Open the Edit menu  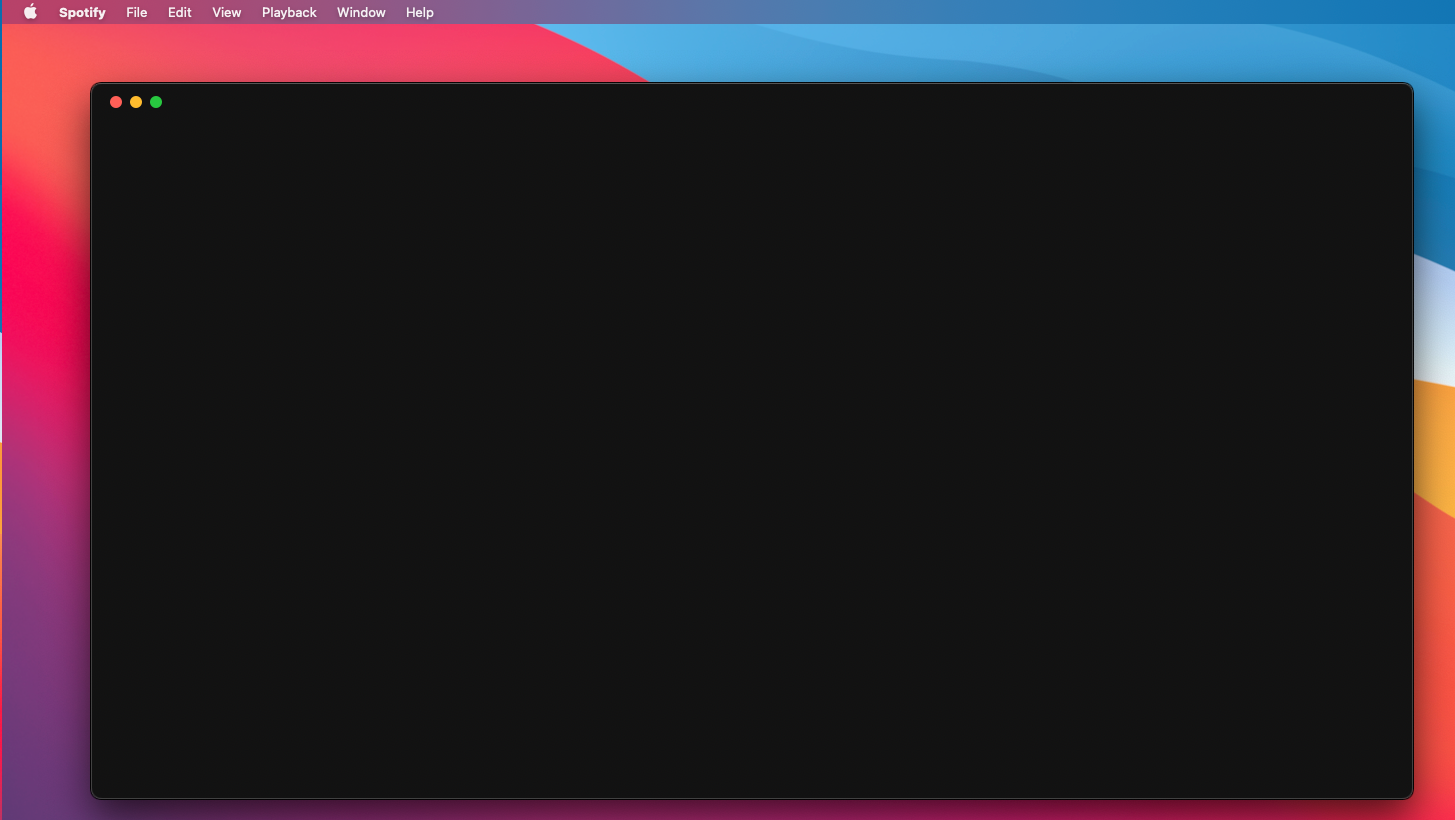coord(180,12)
